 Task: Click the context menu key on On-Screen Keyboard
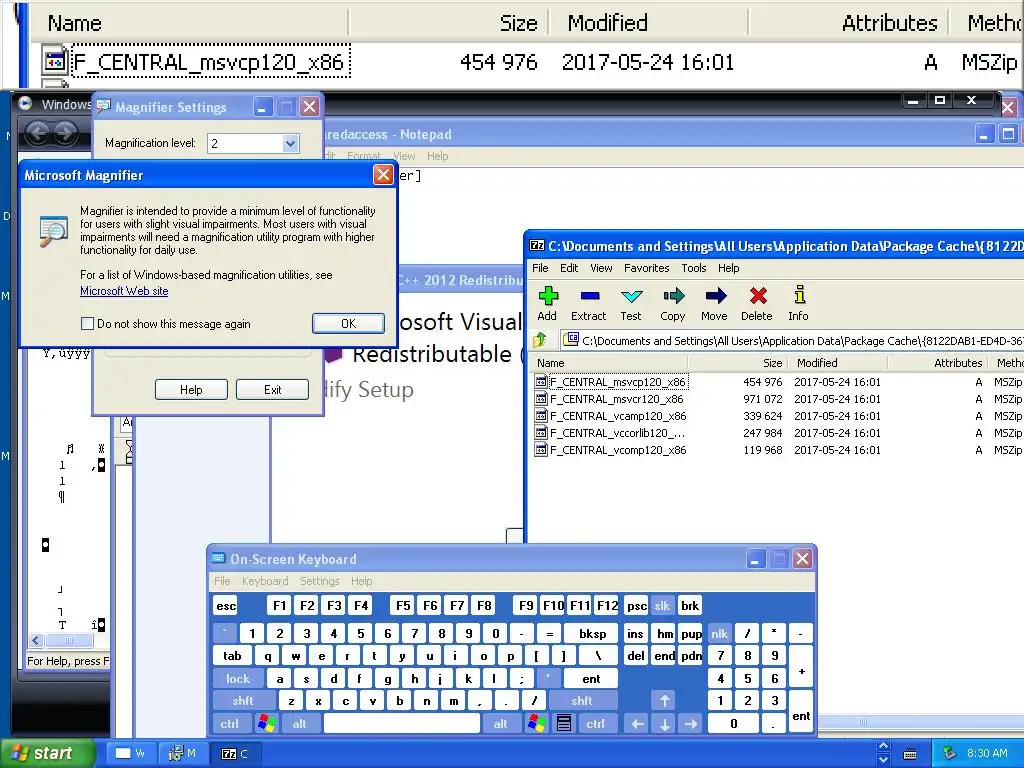click(x=564, y=724)
